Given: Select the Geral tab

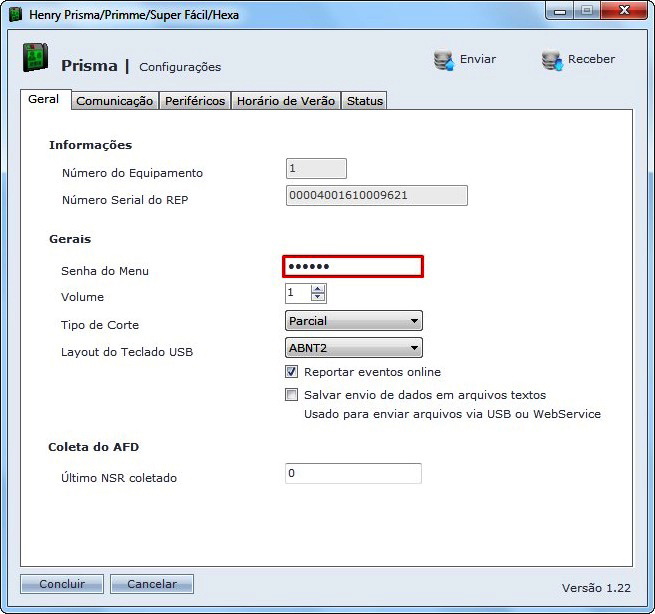Looking at the screenshot, I should pyautogui.click(x=44, y=100).
